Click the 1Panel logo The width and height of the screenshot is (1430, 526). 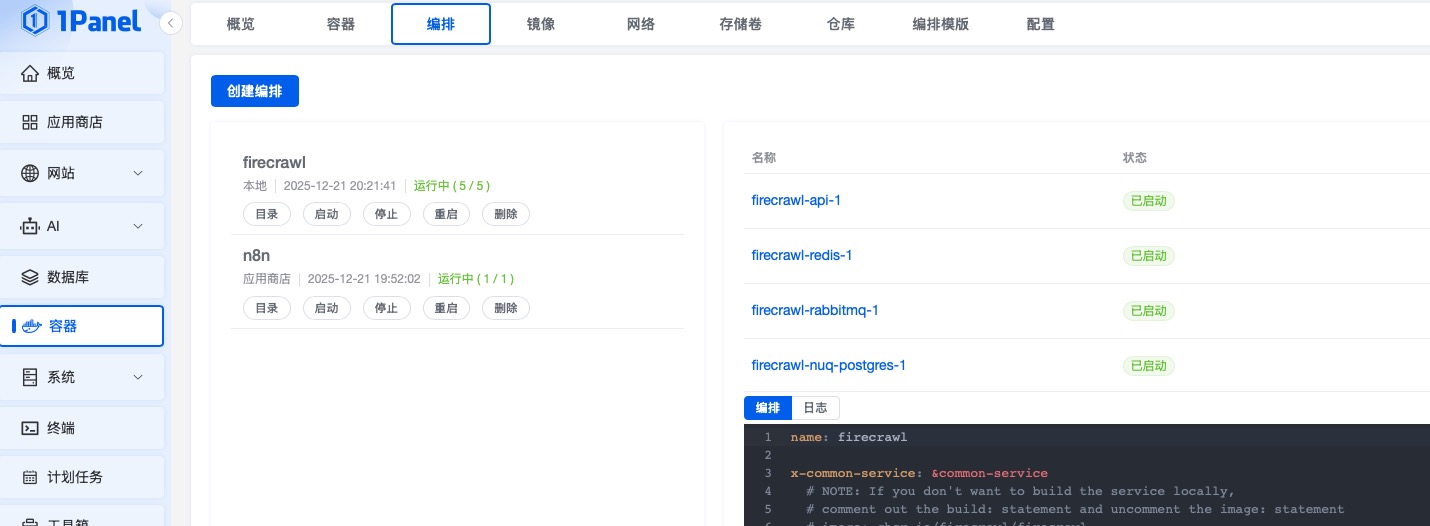tap(81, 19)
